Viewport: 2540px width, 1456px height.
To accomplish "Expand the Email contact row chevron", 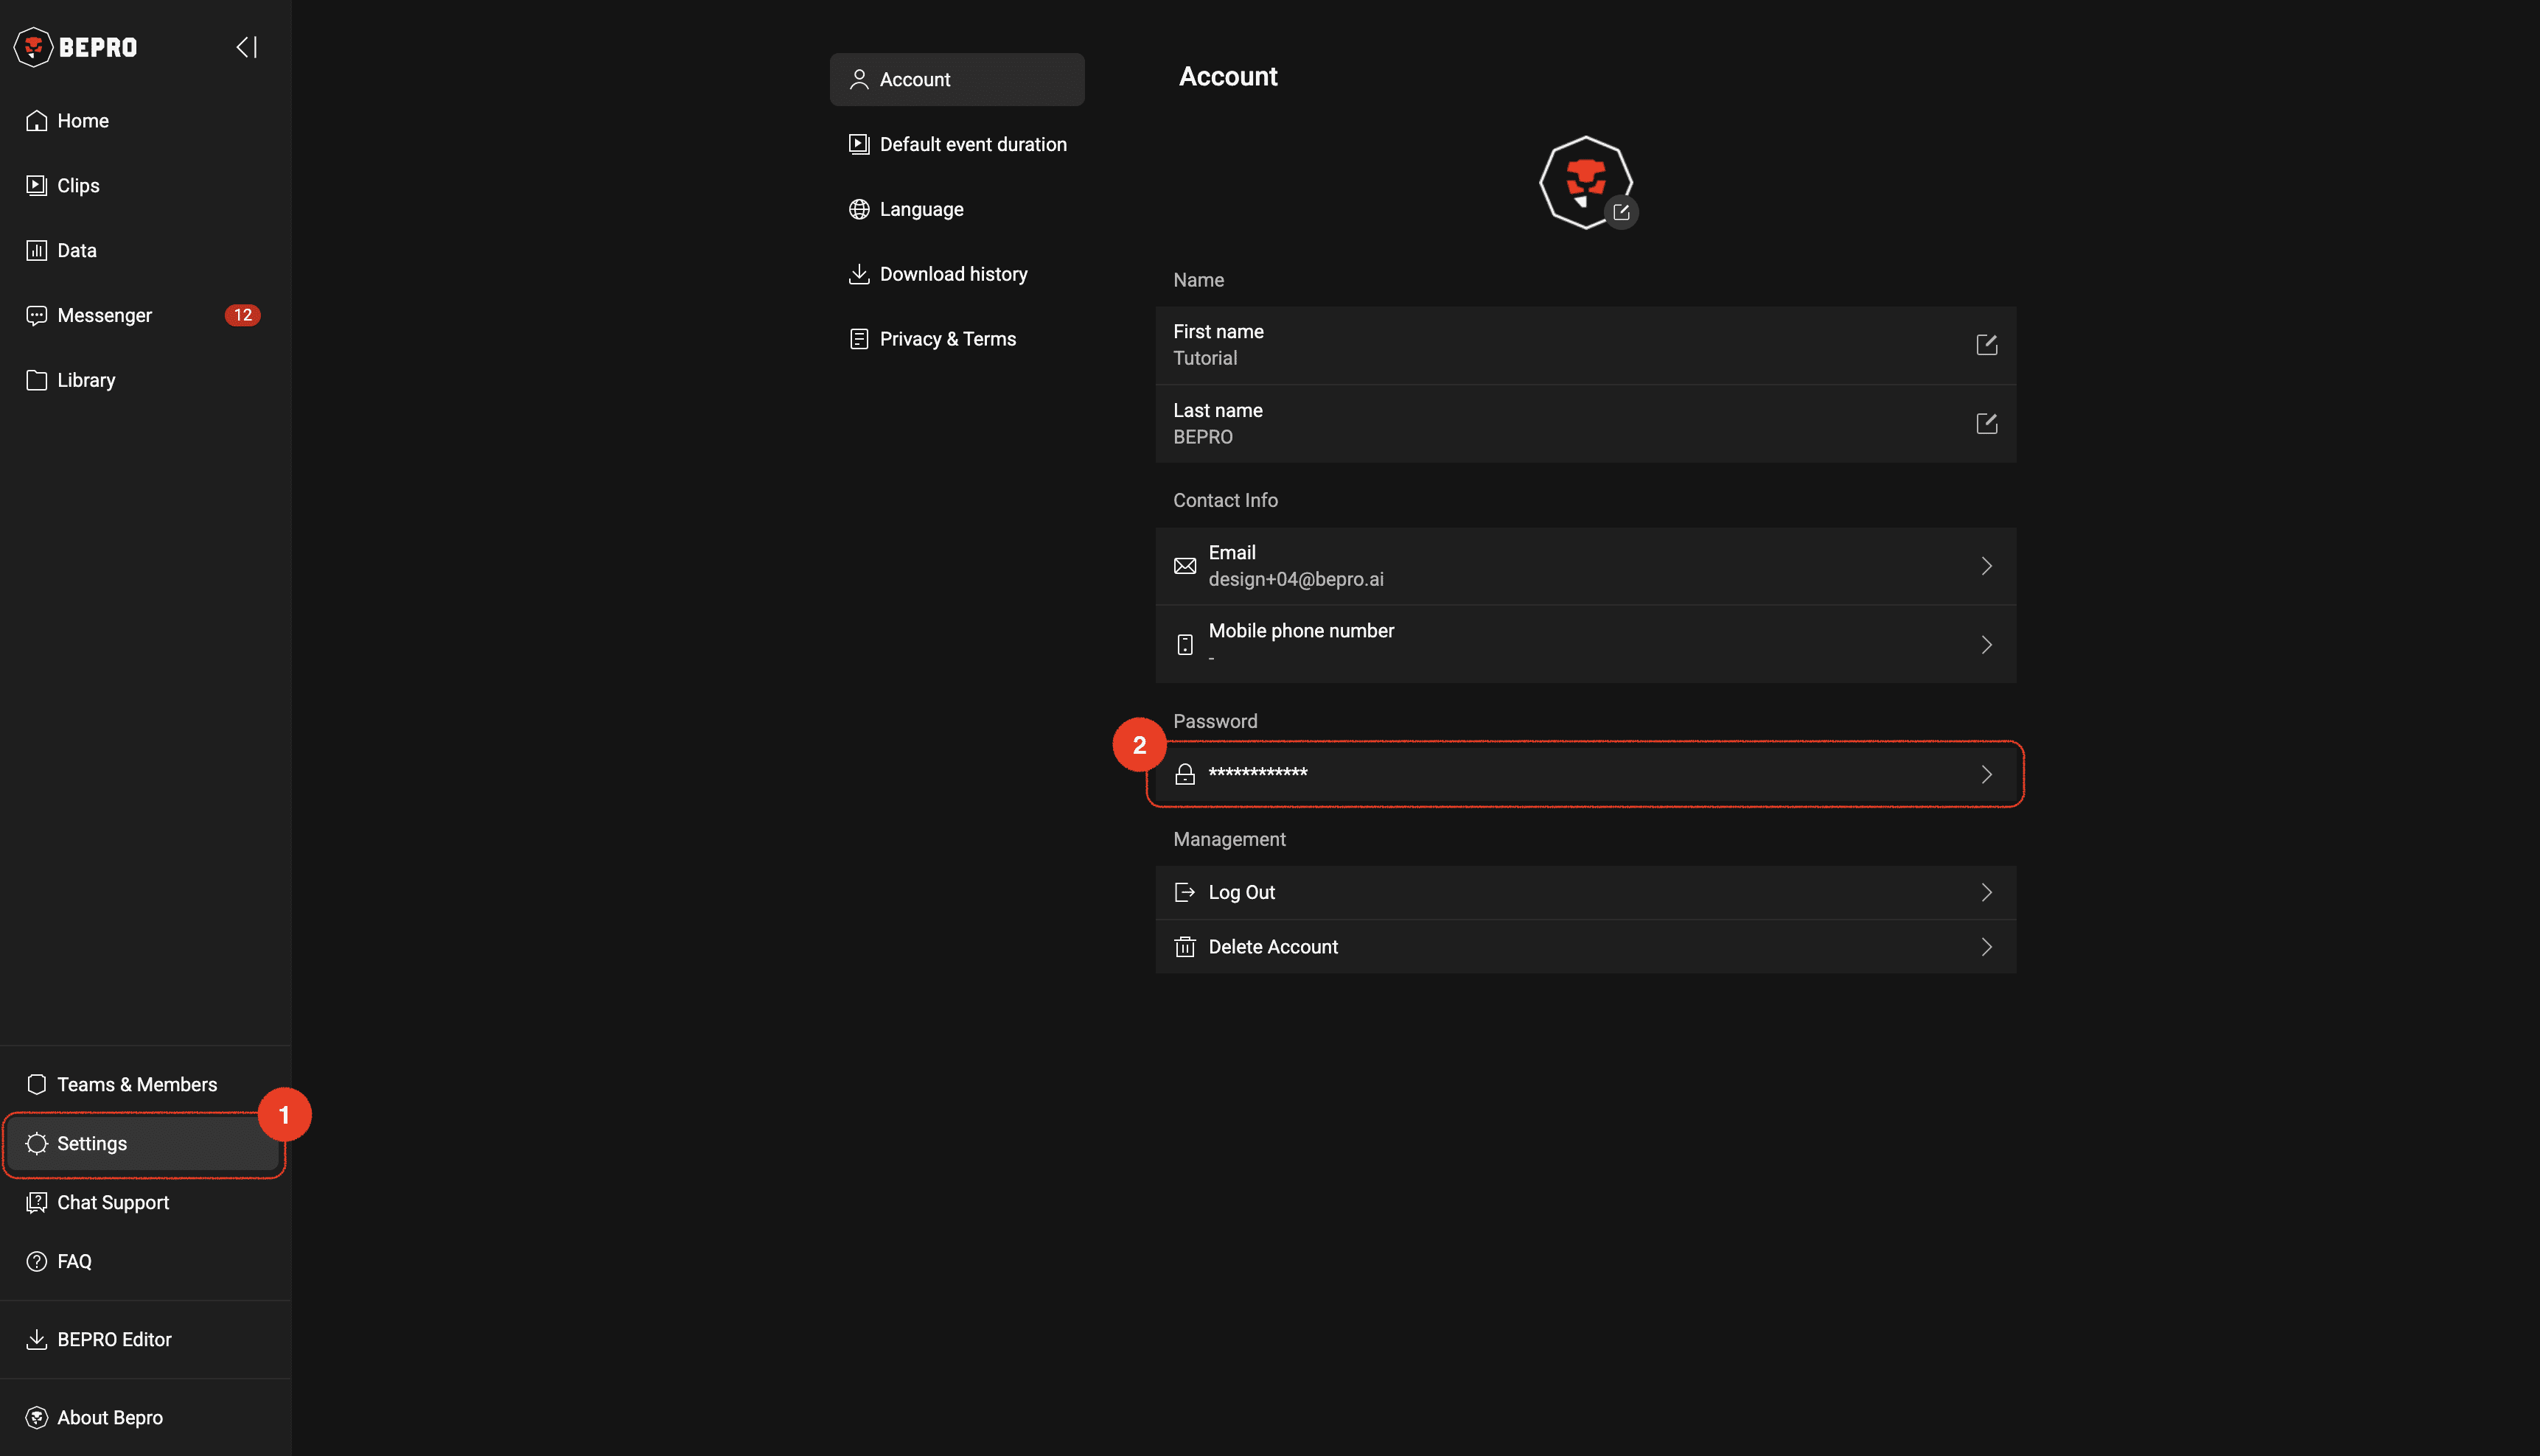I will 1986,566.
